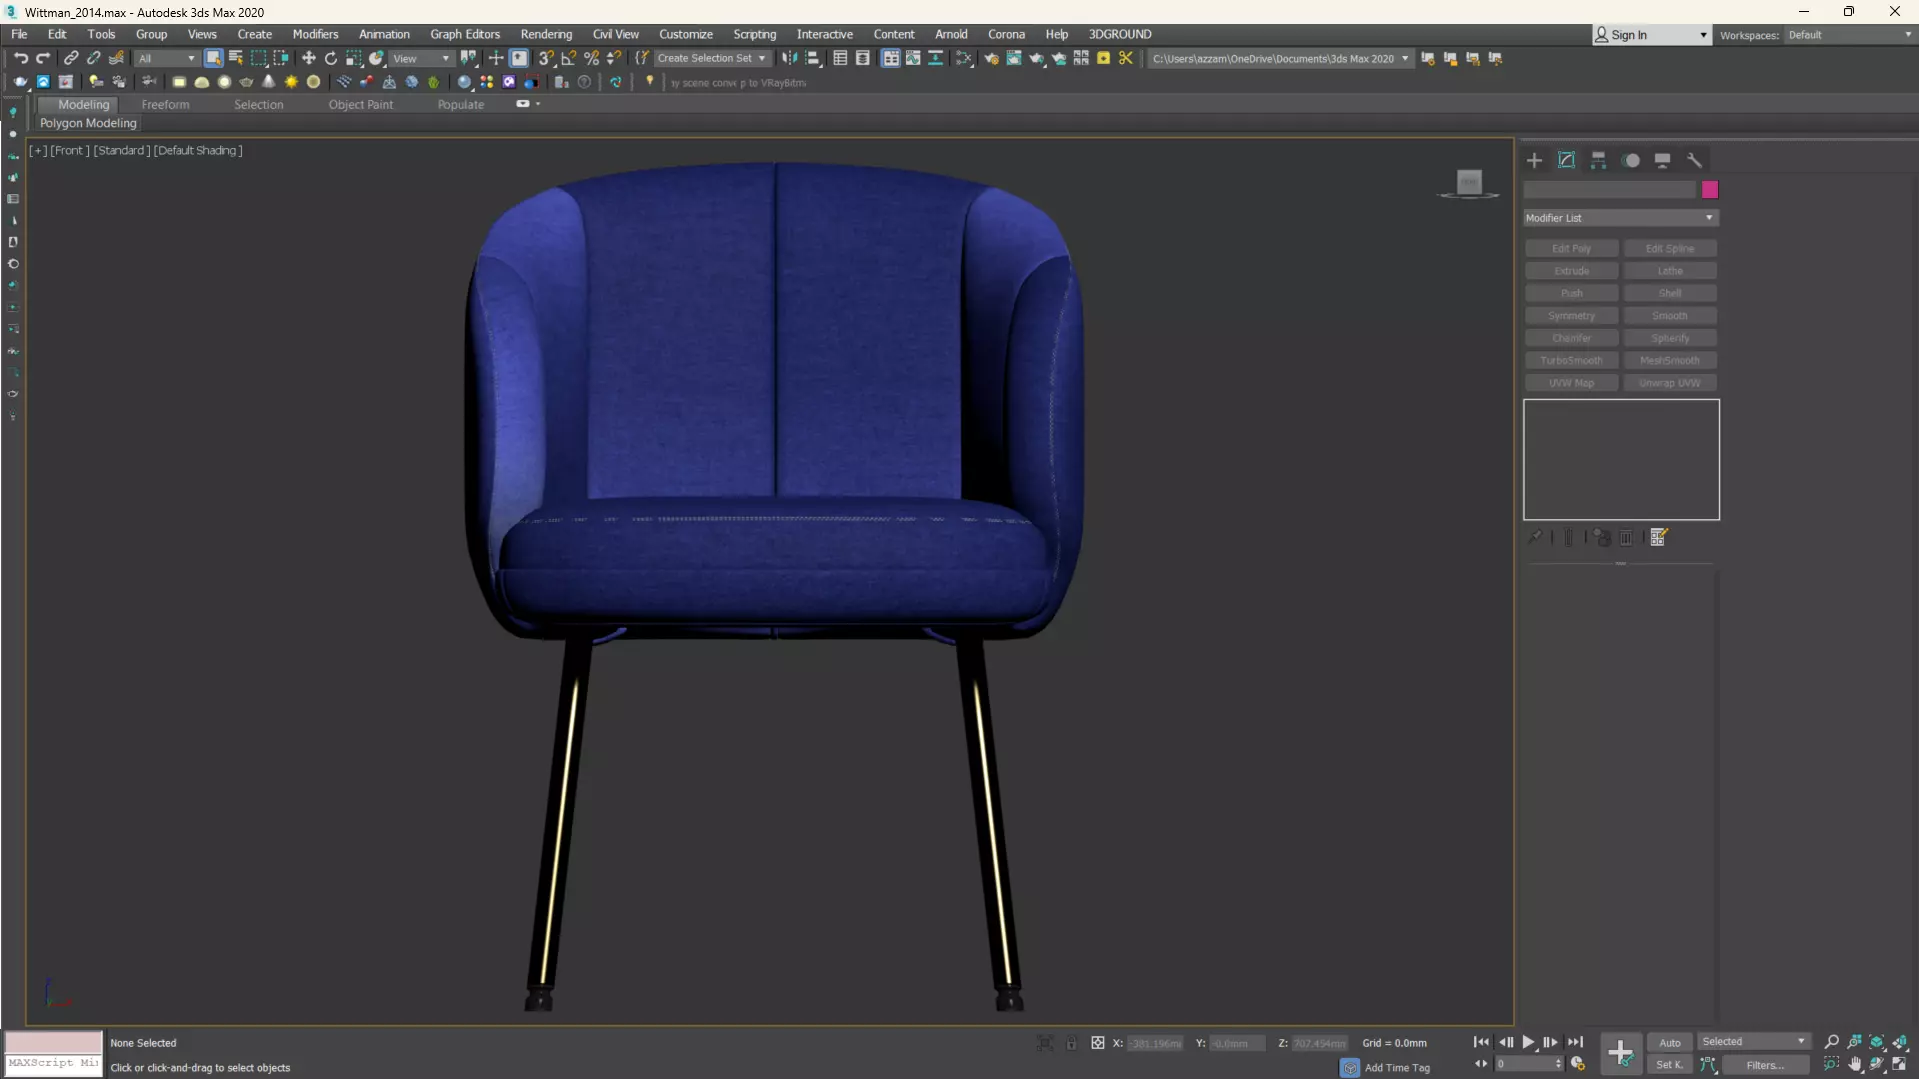Click Configure Modifier Sets icon
The height and width of the screenshot is (1079, 1919).
point(1659,538)
